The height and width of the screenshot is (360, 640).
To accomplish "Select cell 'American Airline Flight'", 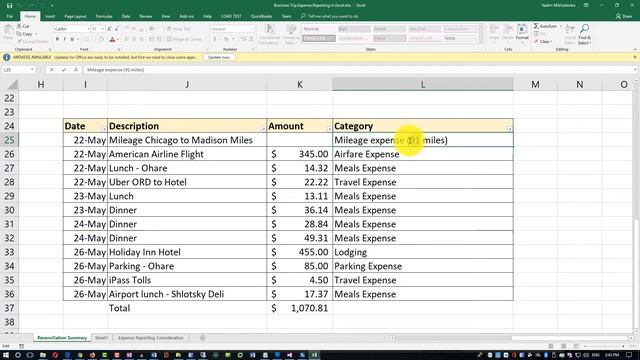I will pyautogui.click(x=187, y=154).
